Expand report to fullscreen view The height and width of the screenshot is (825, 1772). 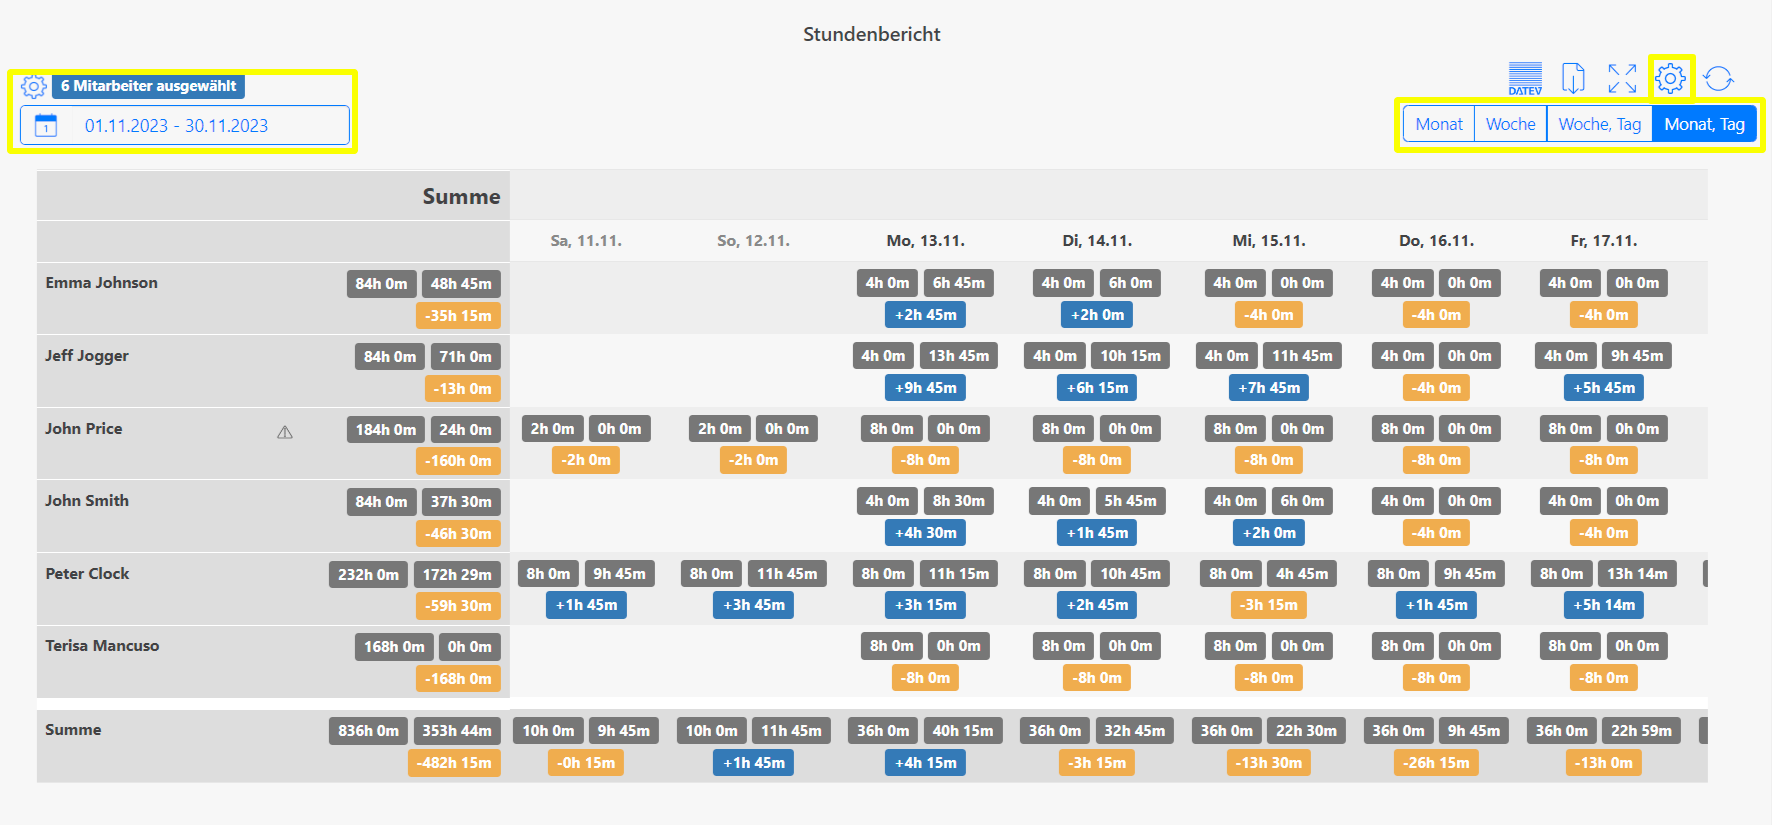point(1622,78)
